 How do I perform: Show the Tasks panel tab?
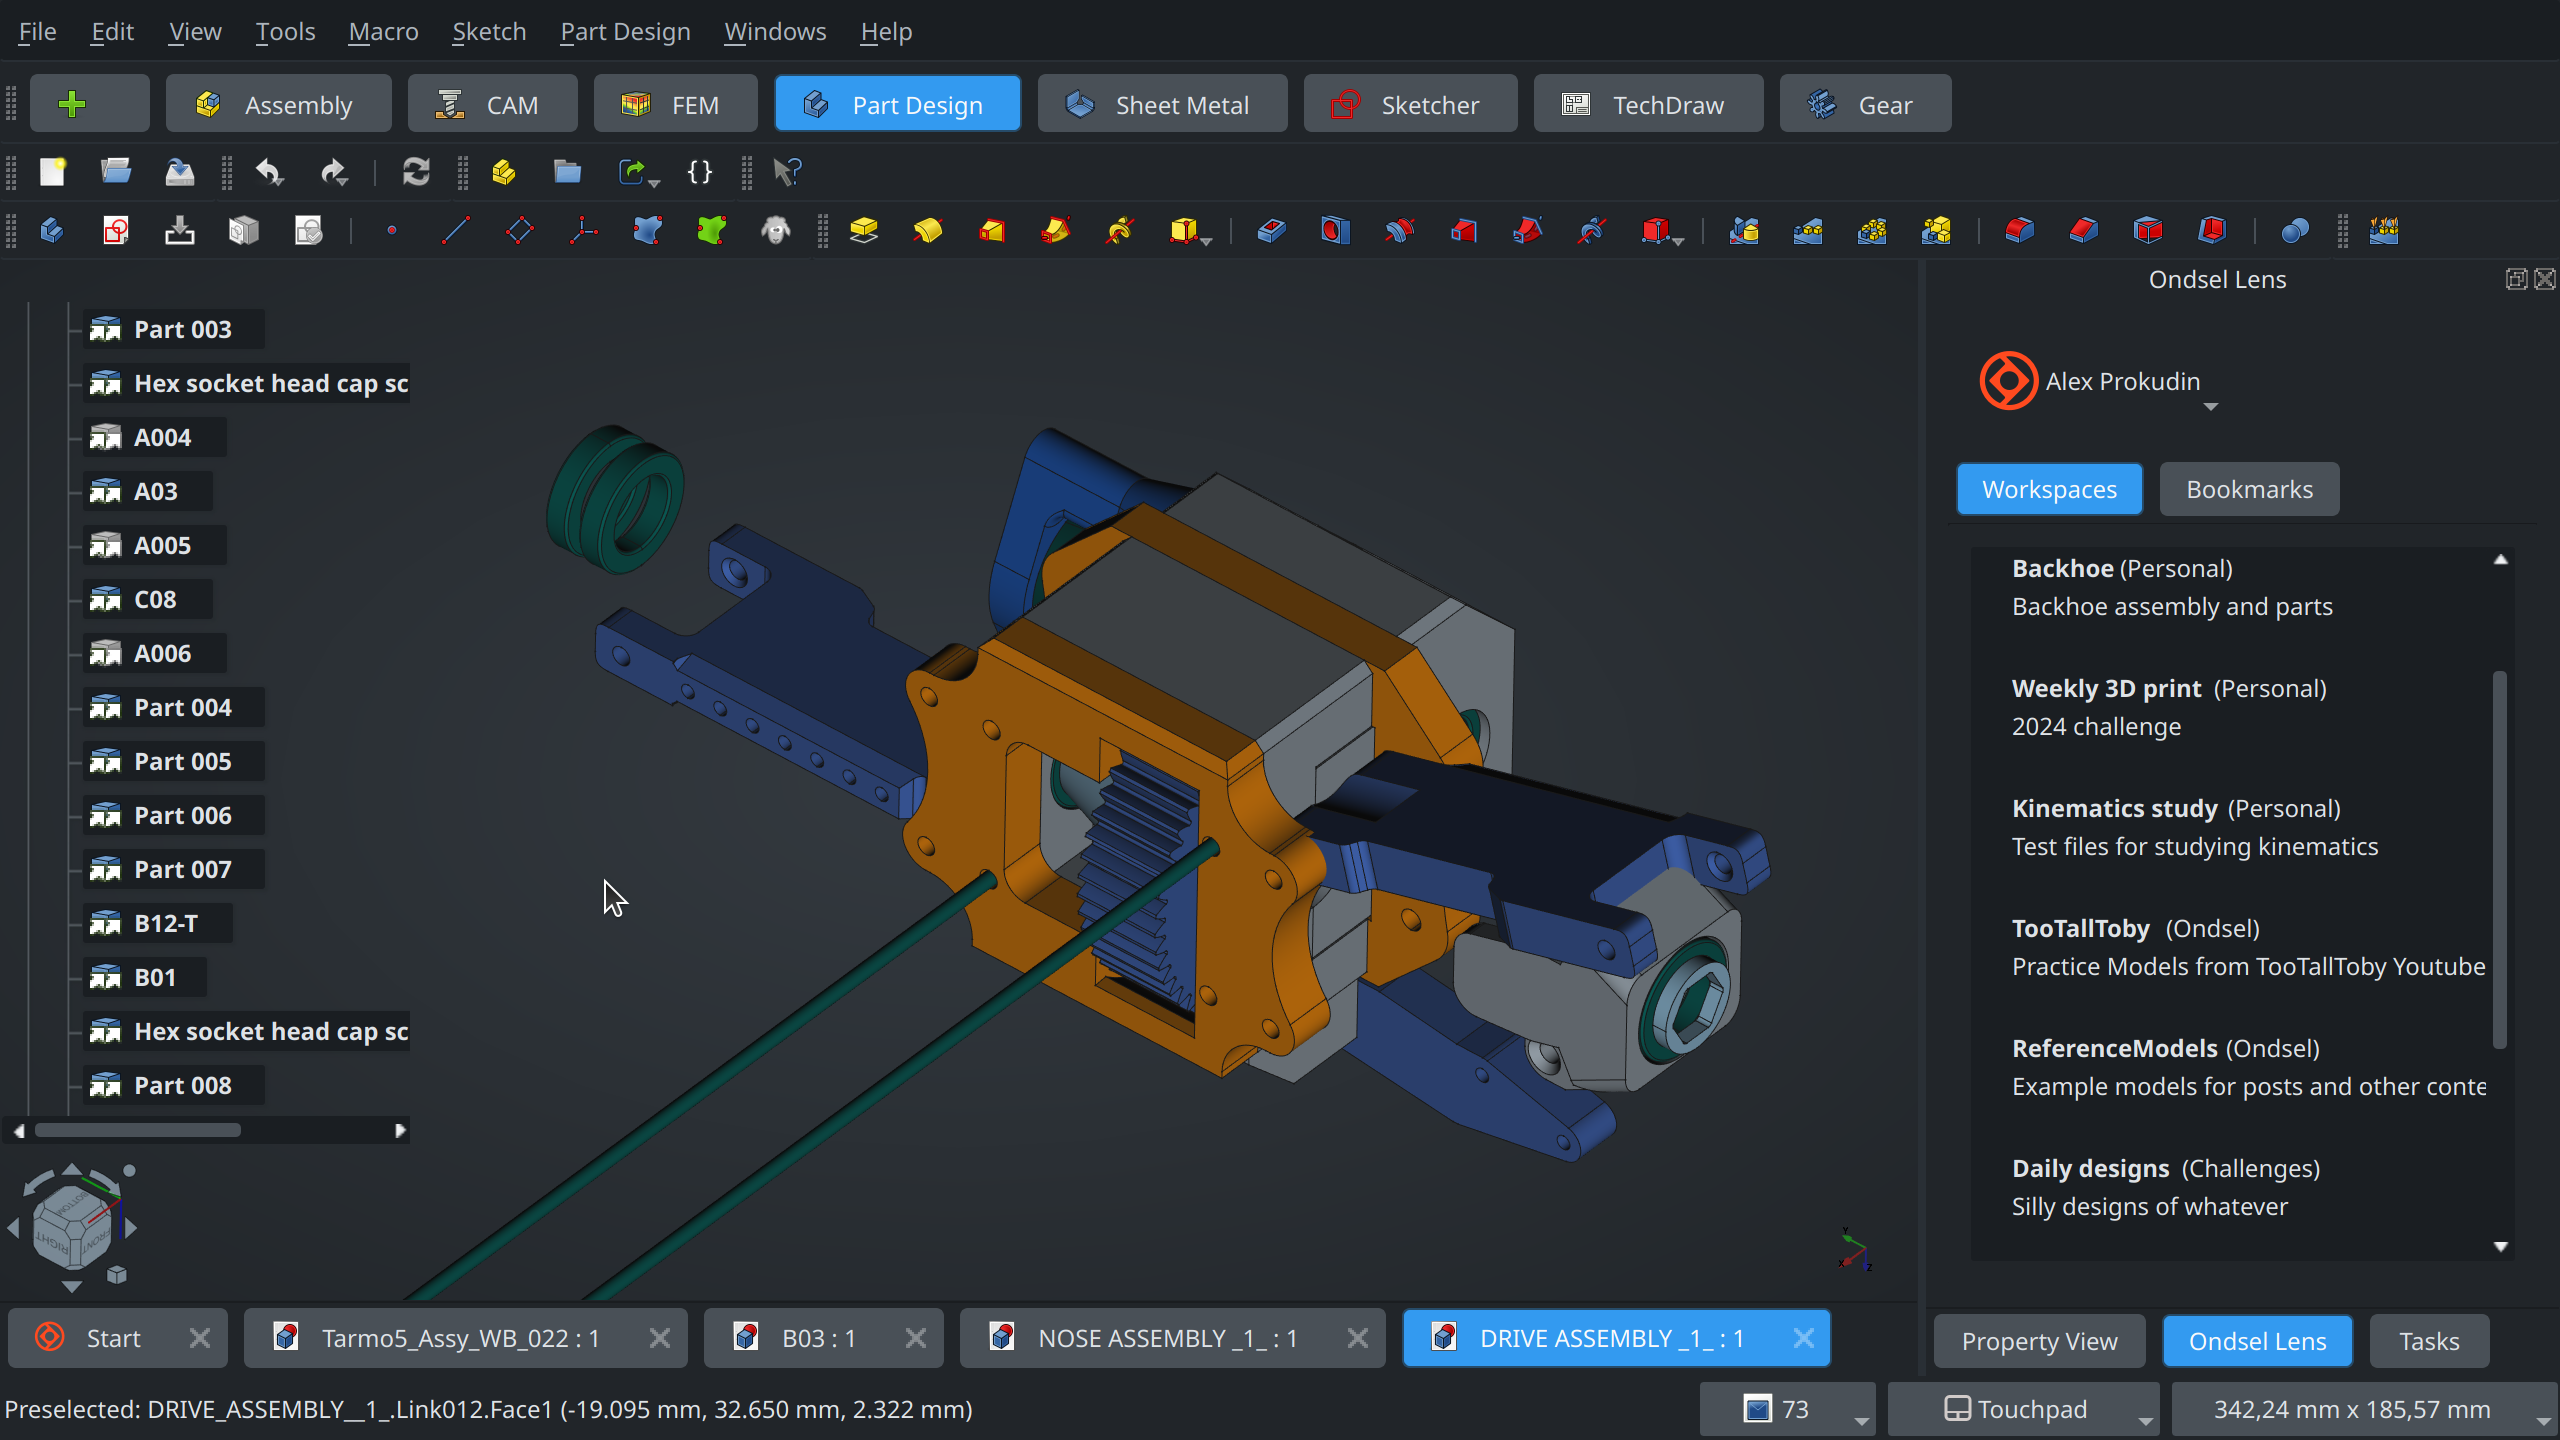pyautogui.click(x=2429, y=1341)
